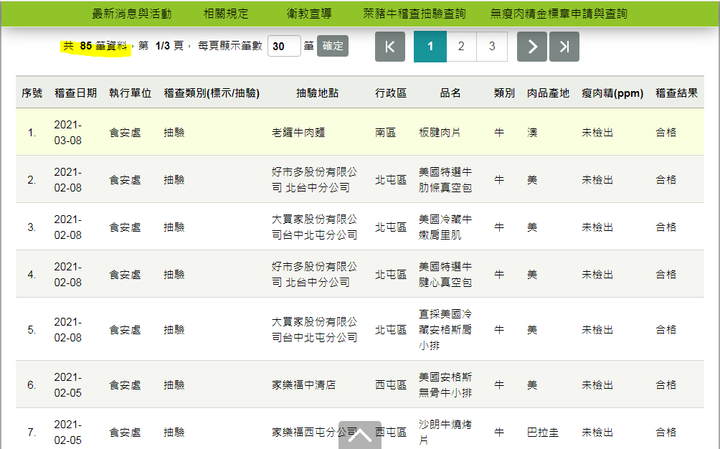The height and width of the screenshot is (449, 720).
Task: Click 合格 result in row 4
Action: coord(666,275)
